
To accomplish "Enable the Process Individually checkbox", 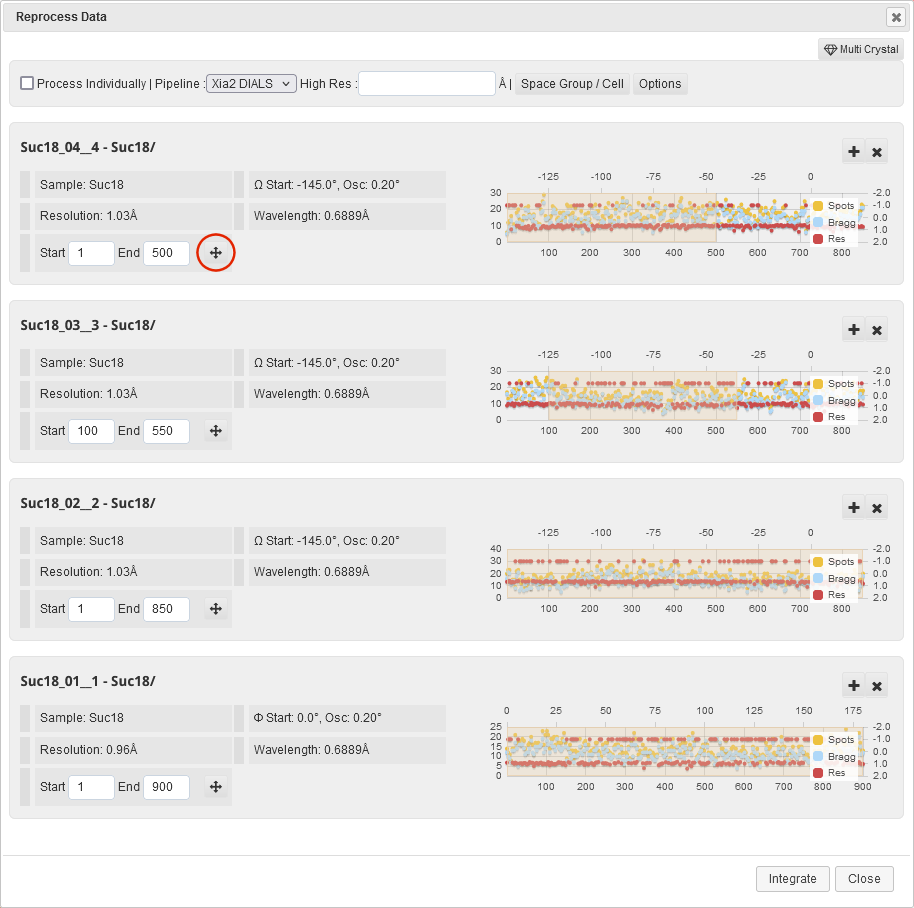I will point(27,84).
